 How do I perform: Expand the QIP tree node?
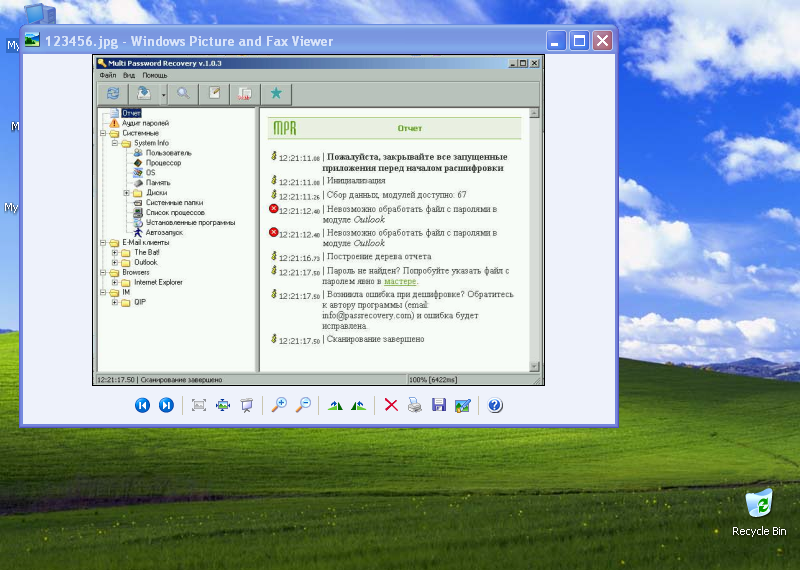point(115,302)
